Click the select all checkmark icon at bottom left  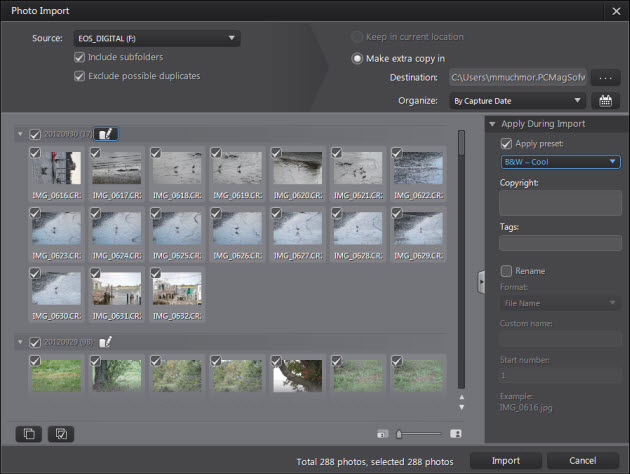coord(61,433)
